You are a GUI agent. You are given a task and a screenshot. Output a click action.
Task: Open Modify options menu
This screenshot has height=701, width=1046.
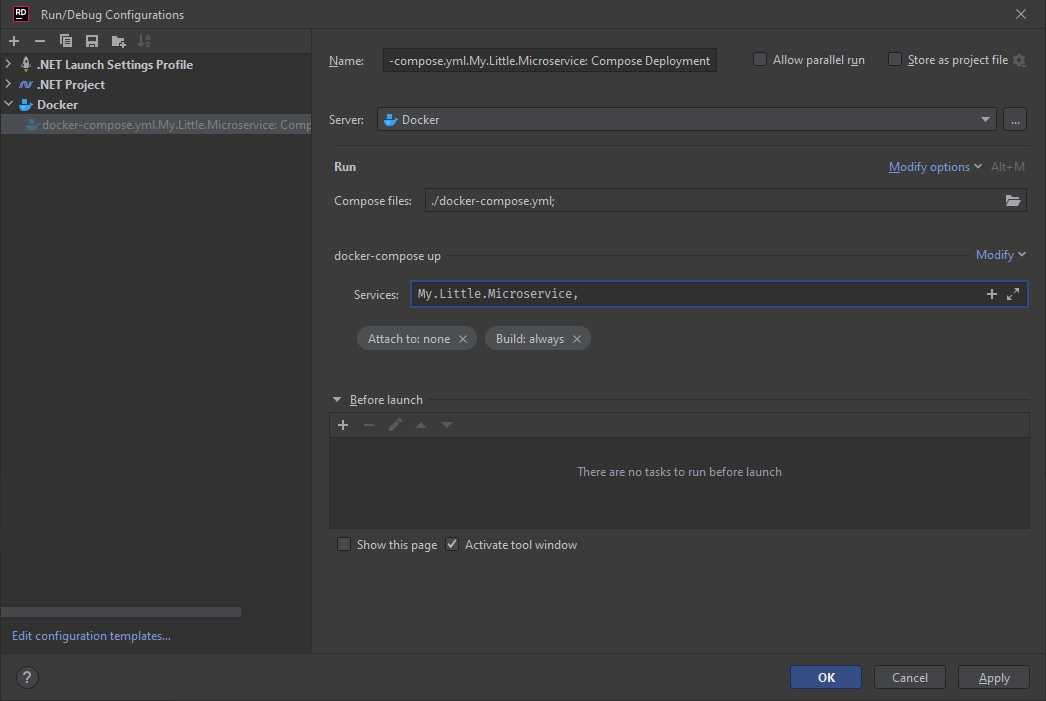click(x=931, y=166)
